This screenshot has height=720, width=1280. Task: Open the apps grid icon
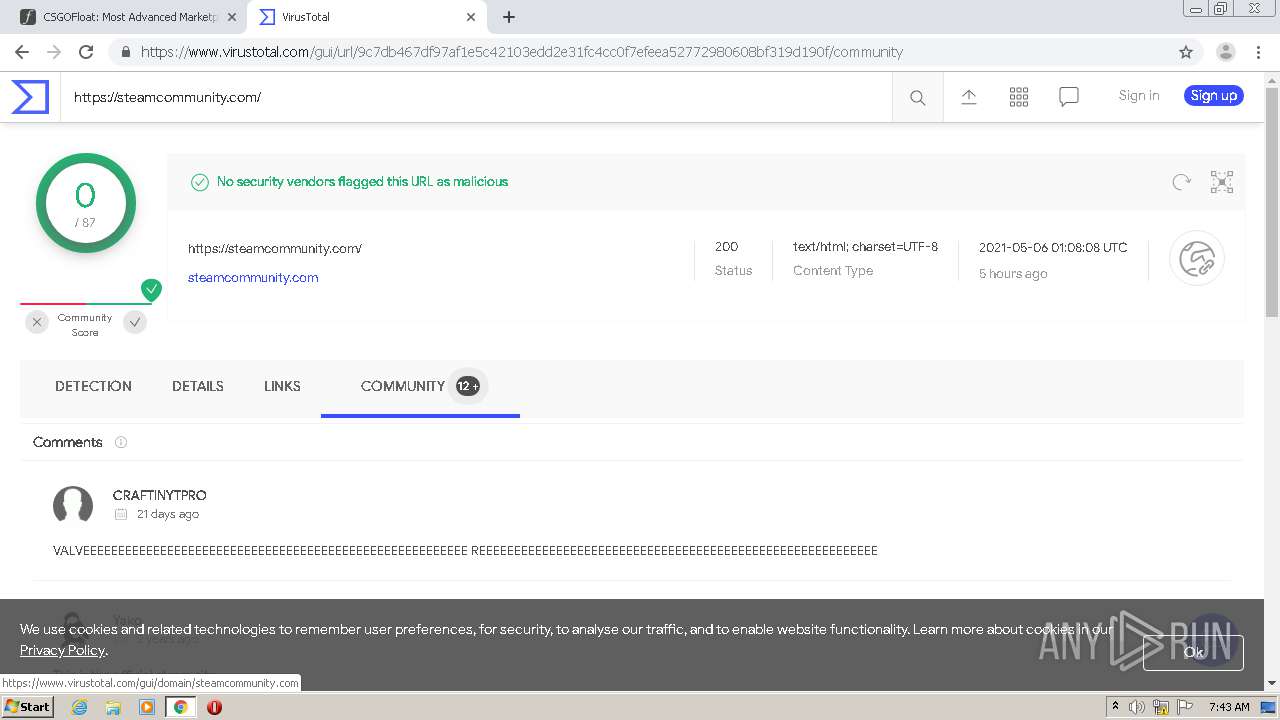point(1019,96)
